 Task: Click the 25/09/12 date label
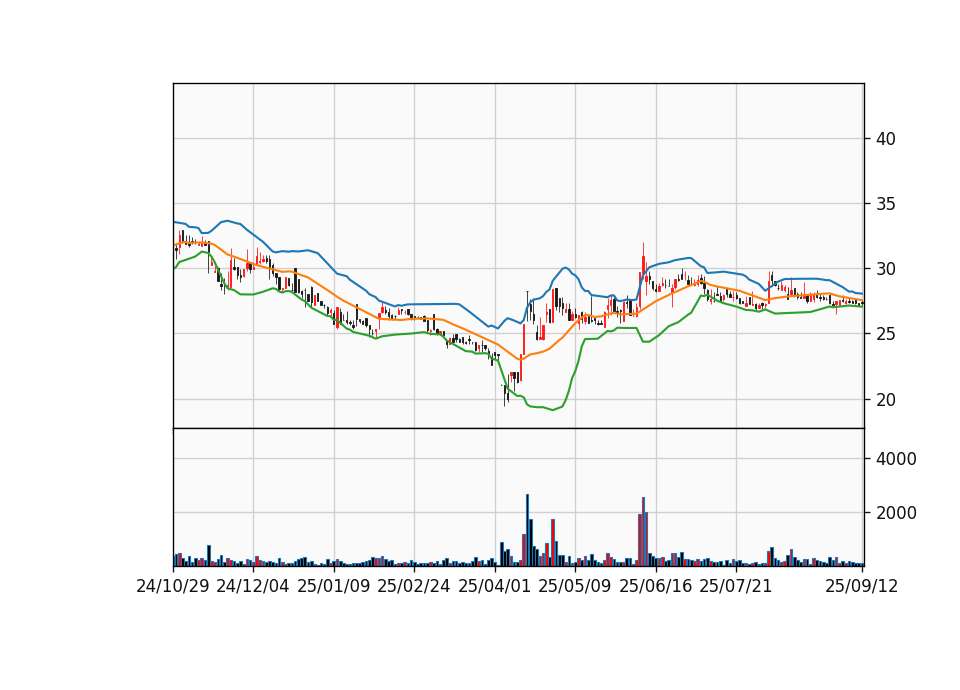point(862,587)
